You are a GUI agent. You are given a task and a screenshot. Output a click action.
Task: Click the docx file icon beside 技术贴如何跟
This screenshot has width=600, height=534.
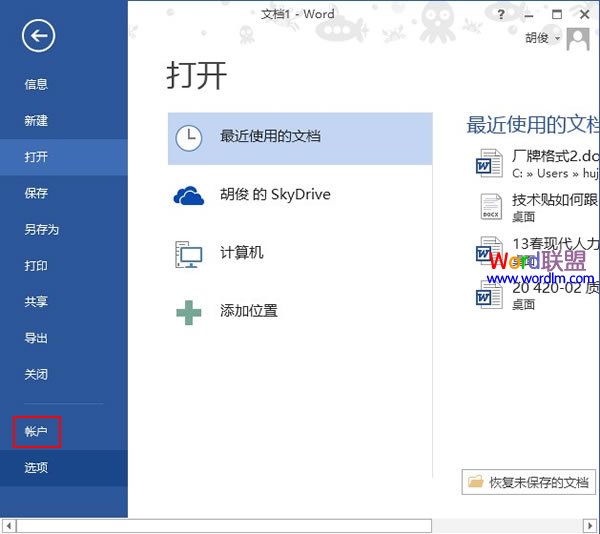491,207
